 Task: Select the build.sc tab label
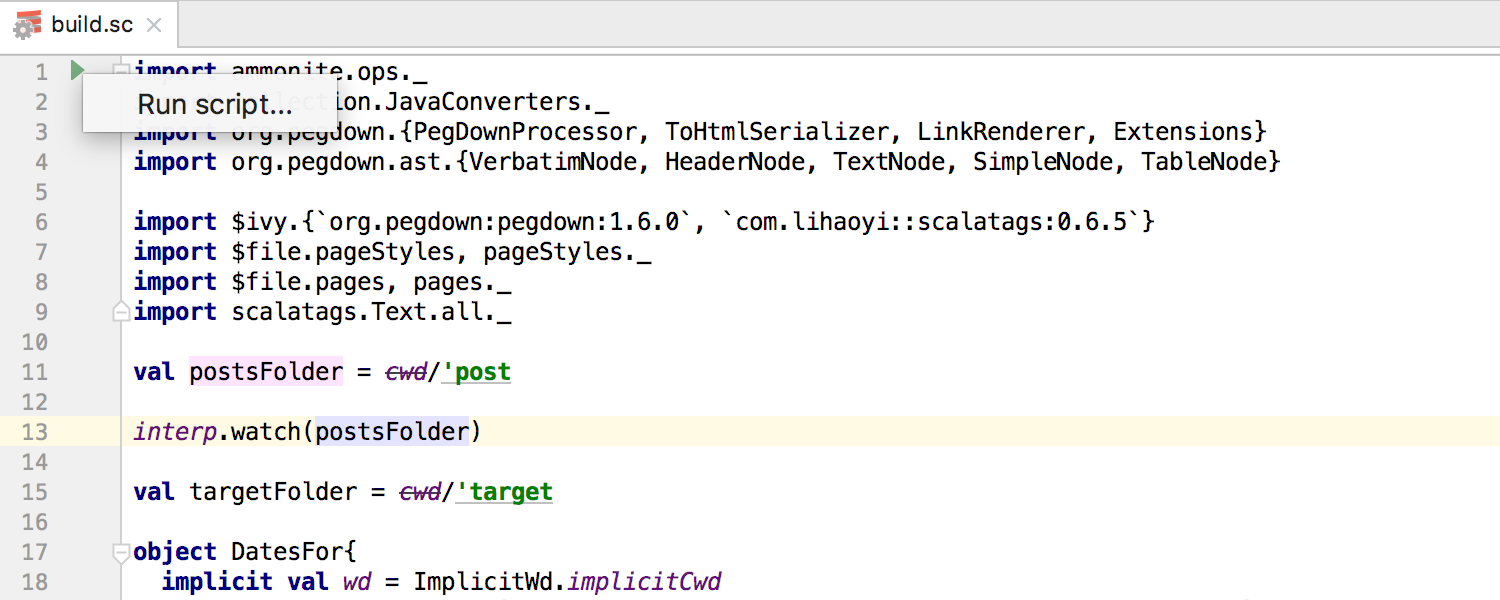click(x=92, y=25)
